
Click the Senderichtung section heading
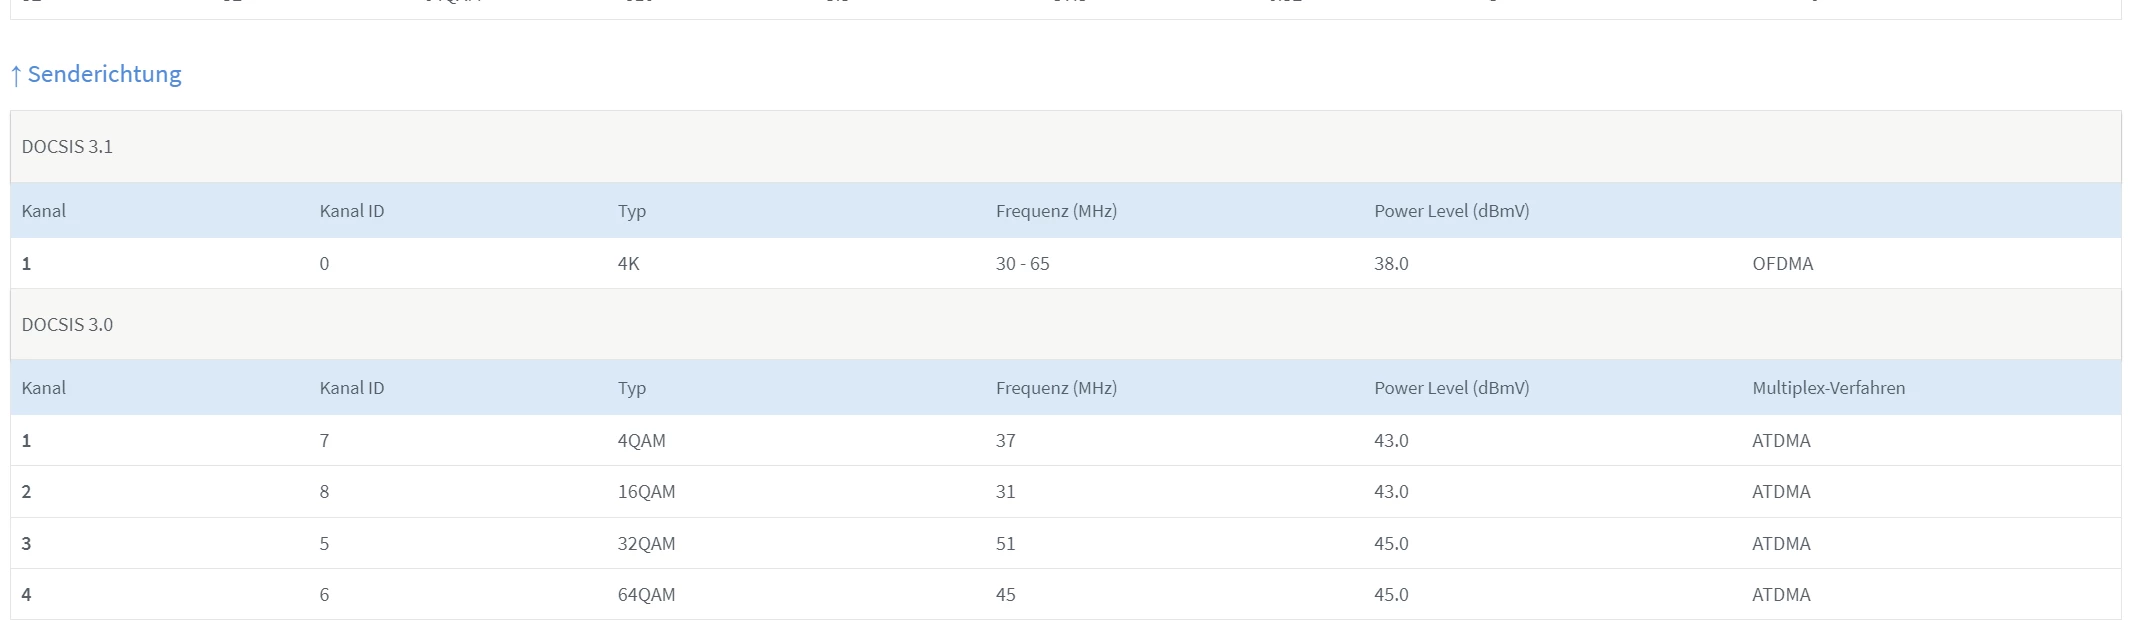[x=104, y=74]
